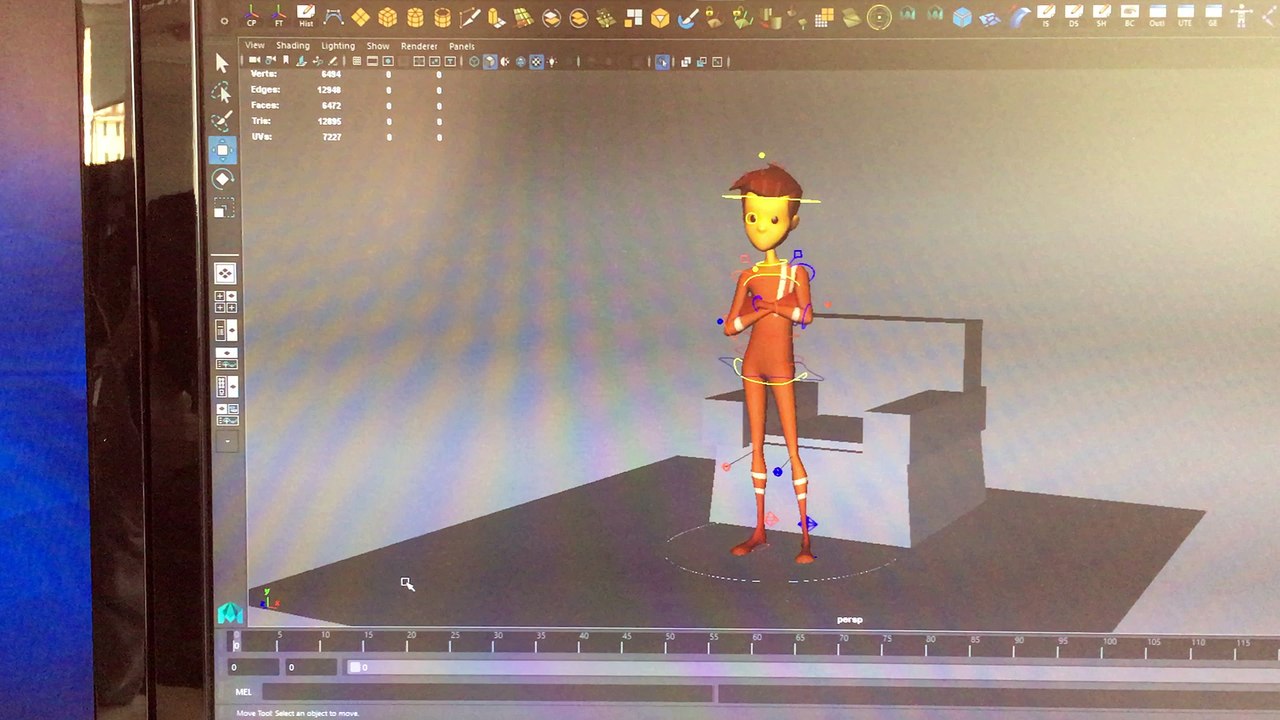1280x720 pixels.
Task: Open the Panels menu
Action: [x=462, y=46]
